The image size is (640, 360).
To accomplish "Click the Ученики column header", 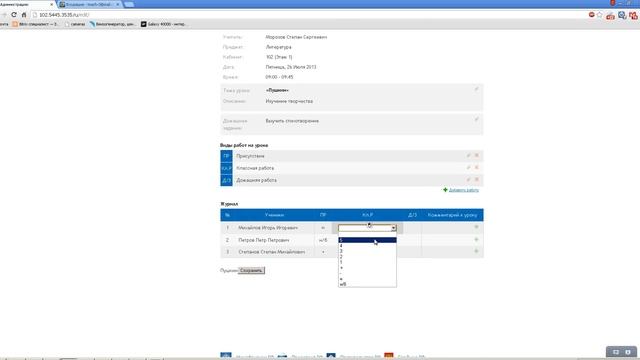I will (274, 215).
